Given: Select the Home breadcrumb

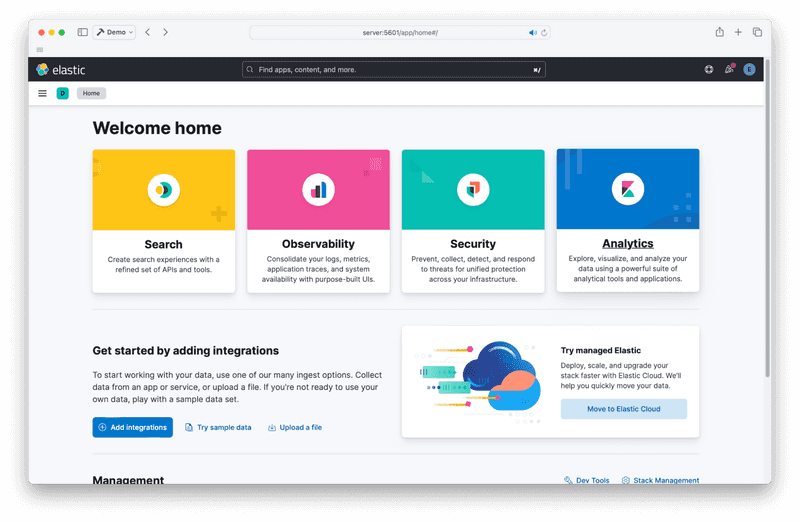Looking at the screenshot, I should (91, 94).
